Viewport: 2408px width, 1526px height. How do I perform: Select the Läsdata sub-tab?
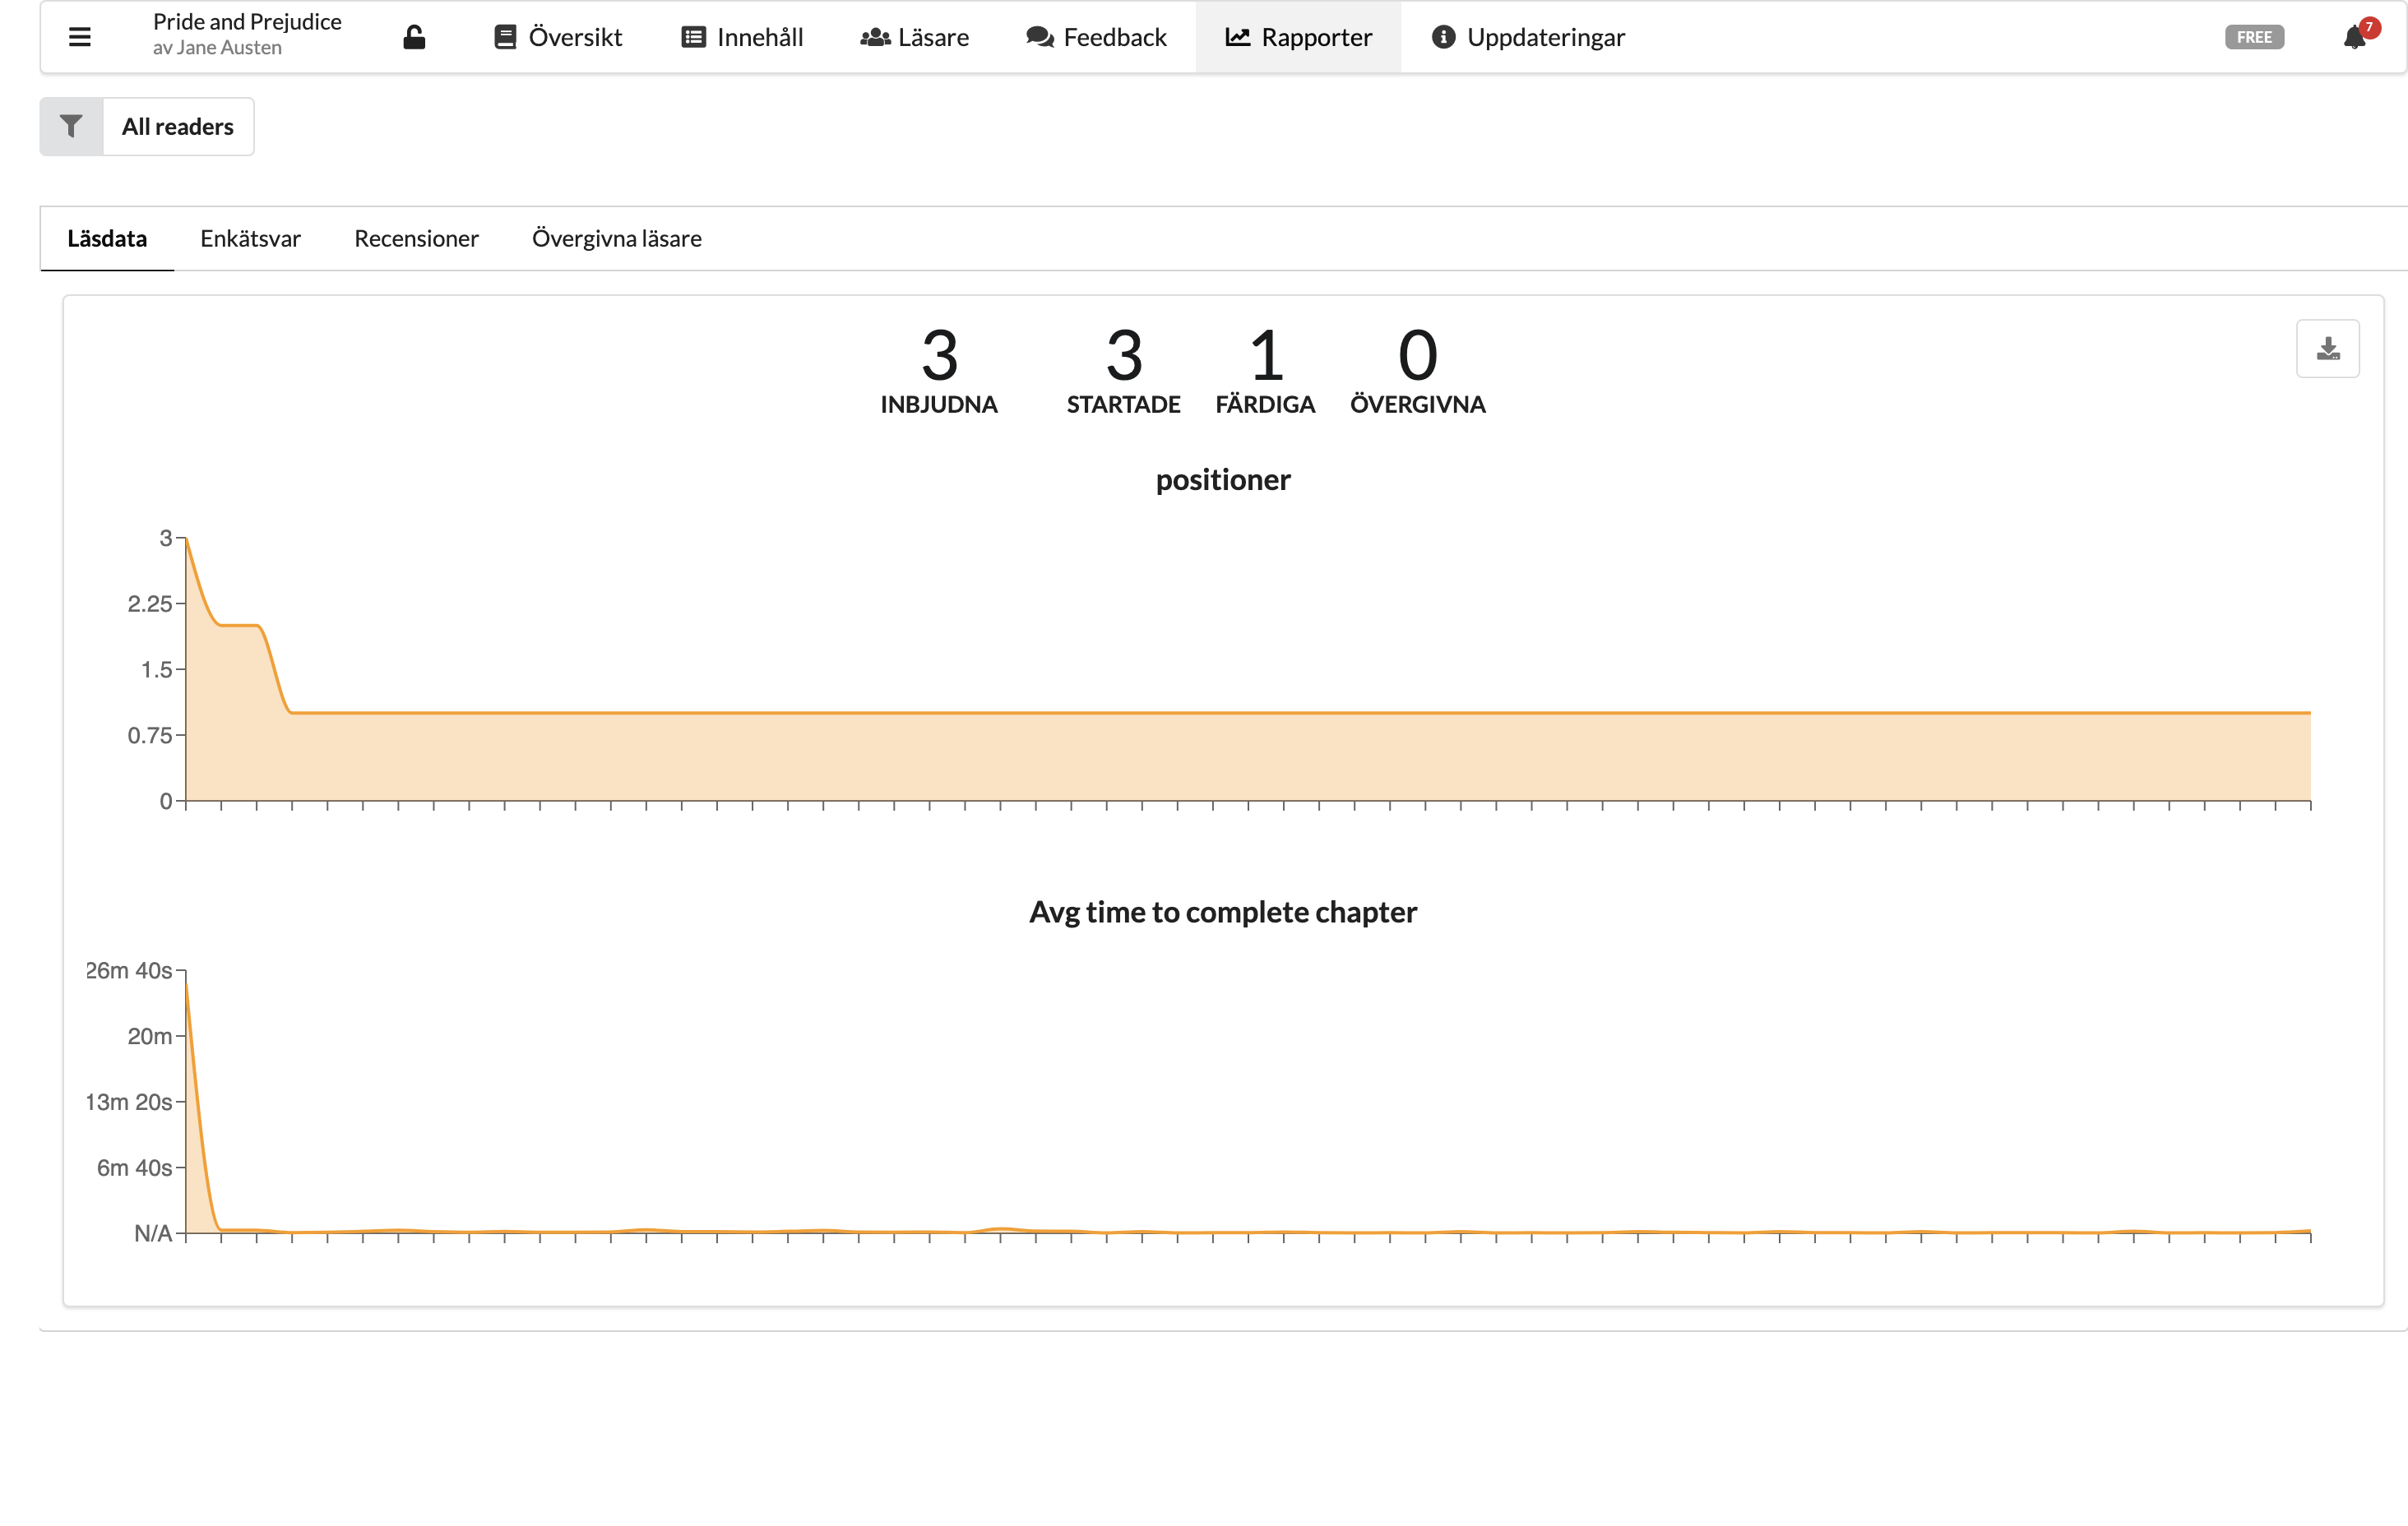click(x=107, y=238)
